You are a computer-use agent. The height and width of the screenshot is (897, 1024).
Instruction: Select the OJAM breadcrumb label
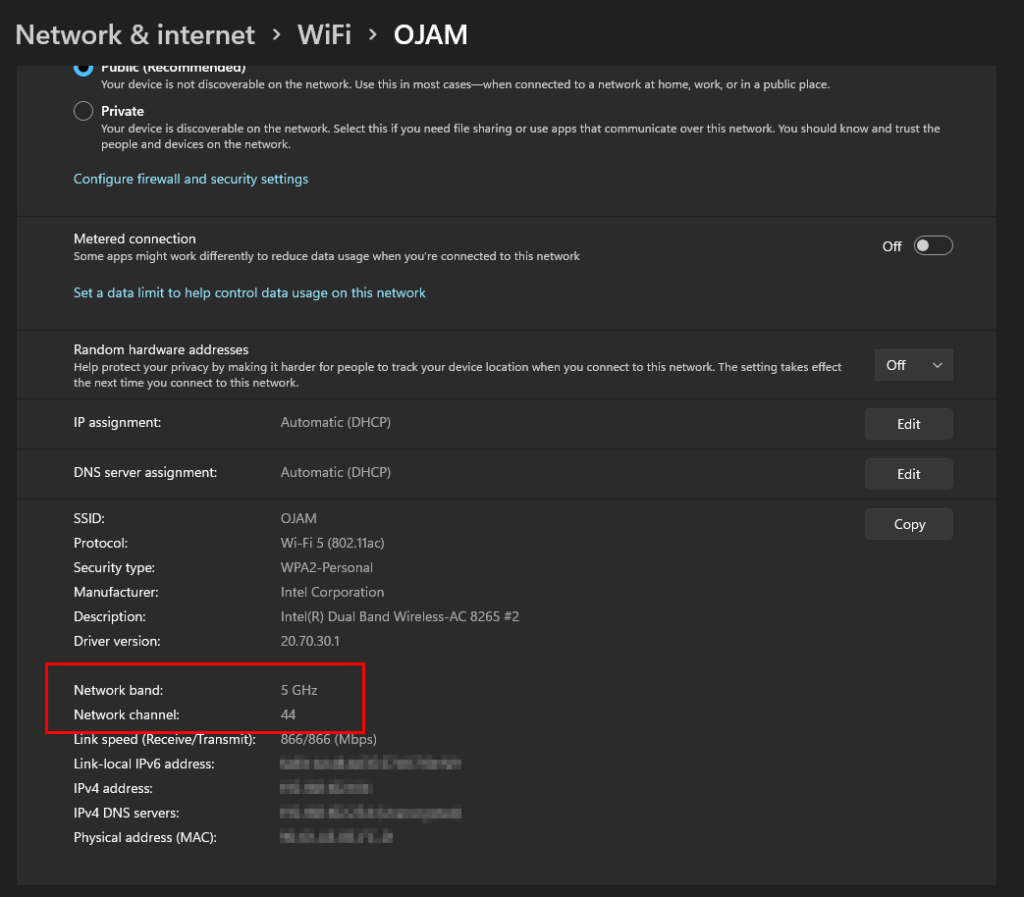pyautogui.click(x=430, y=34)
